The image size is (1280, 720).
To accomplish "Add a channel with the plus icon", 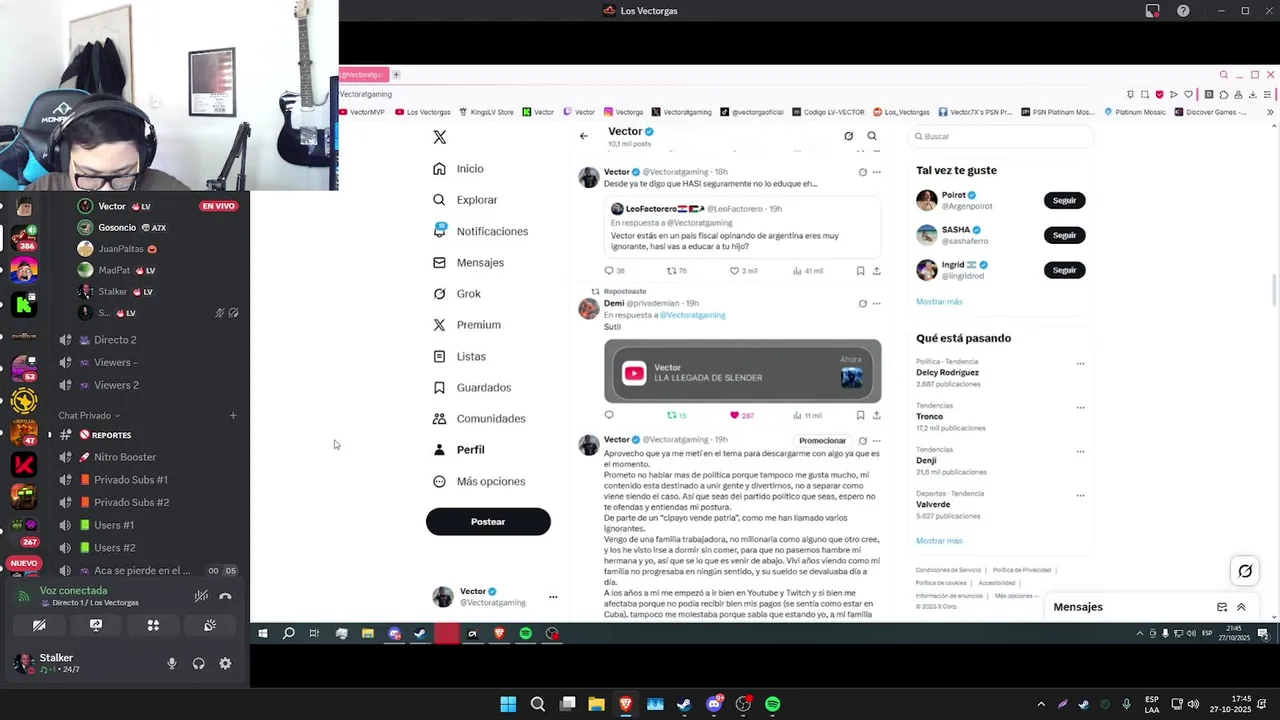I will tap(233, 416).
